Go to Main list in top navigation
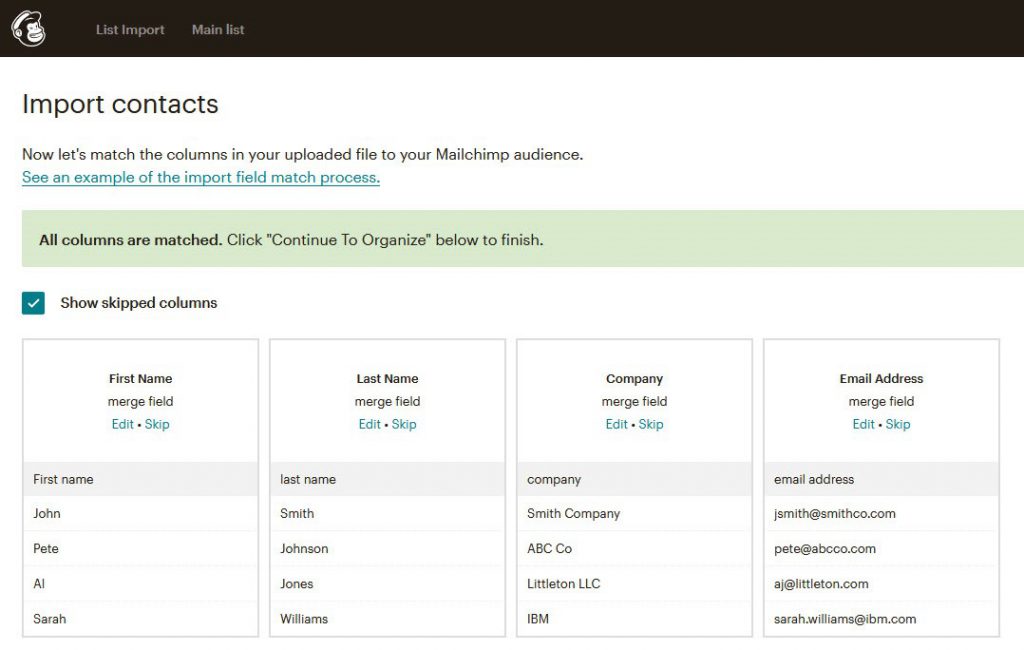 point(218,29)
